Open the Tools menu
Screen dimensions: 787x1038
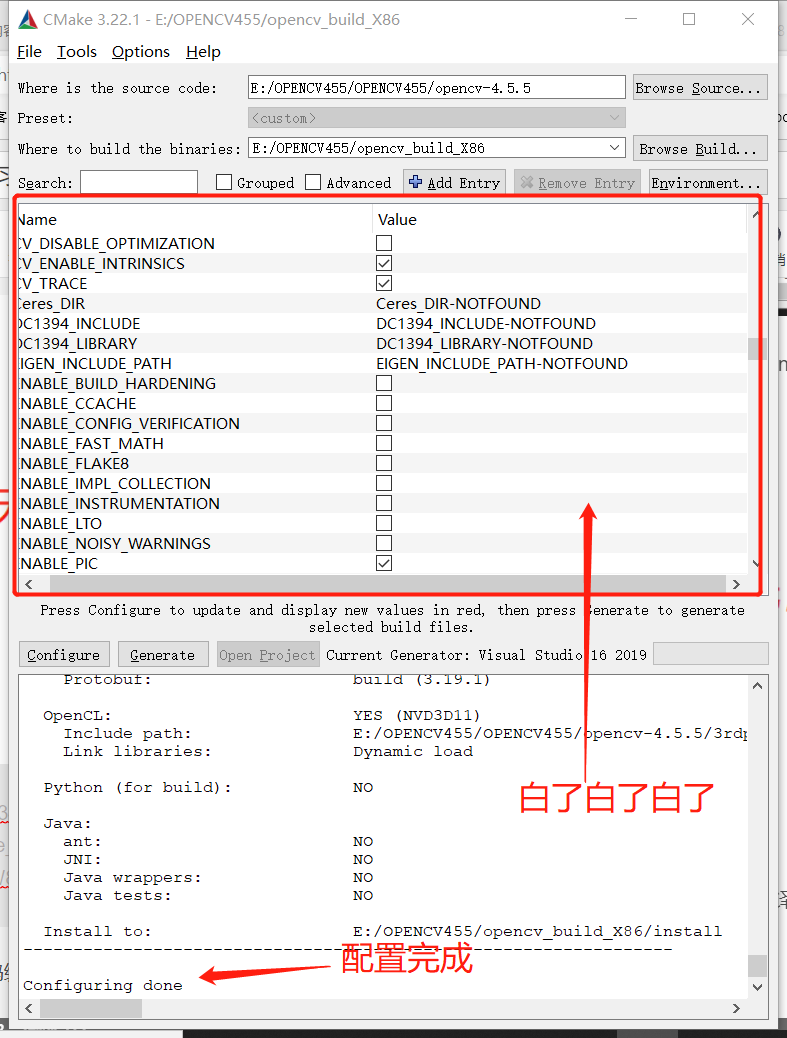click(x=77, y=52)
